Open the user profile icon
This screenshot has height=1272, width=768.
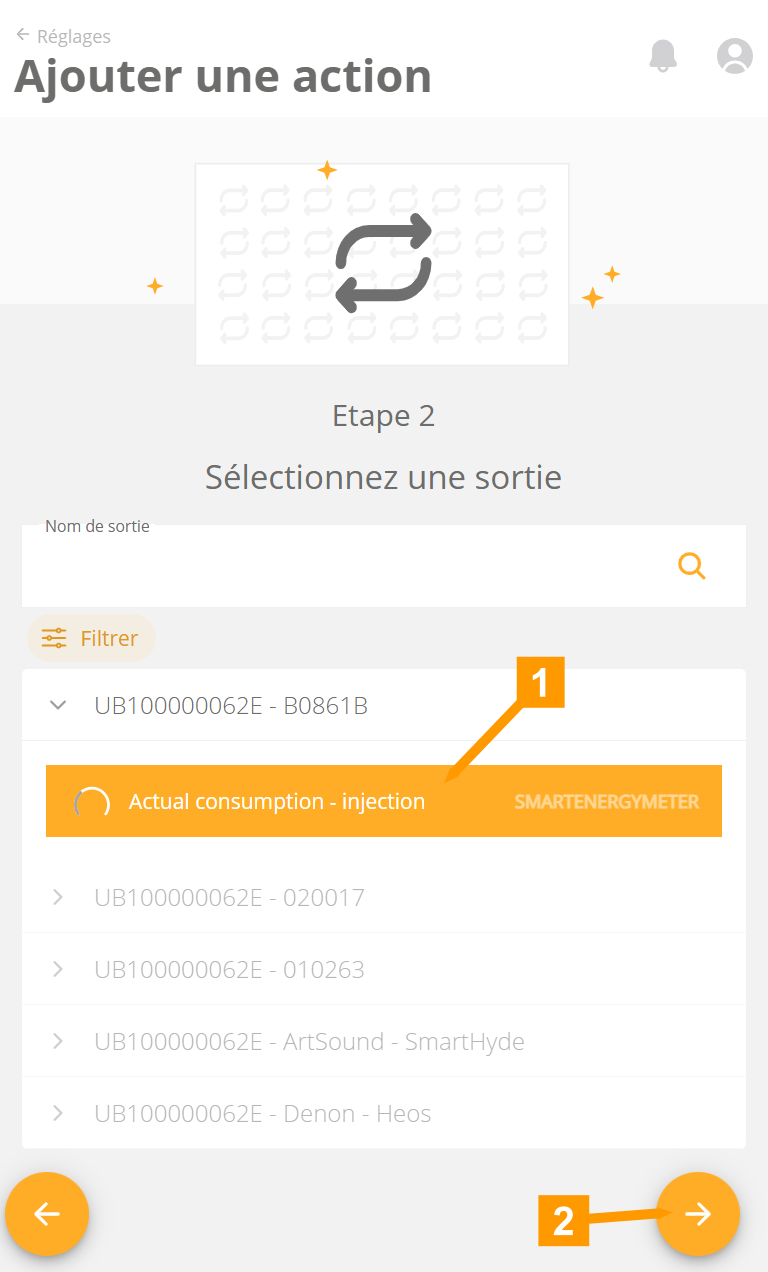click(735, 55)
